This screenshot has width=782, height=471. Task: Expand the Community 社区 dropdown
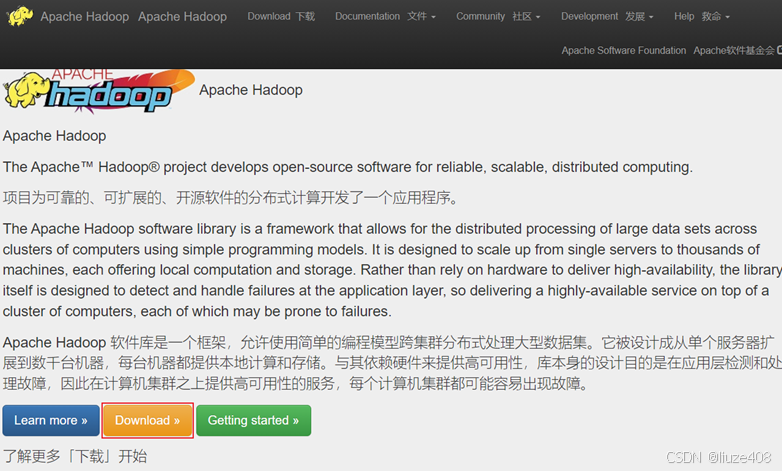click(498, 16)
